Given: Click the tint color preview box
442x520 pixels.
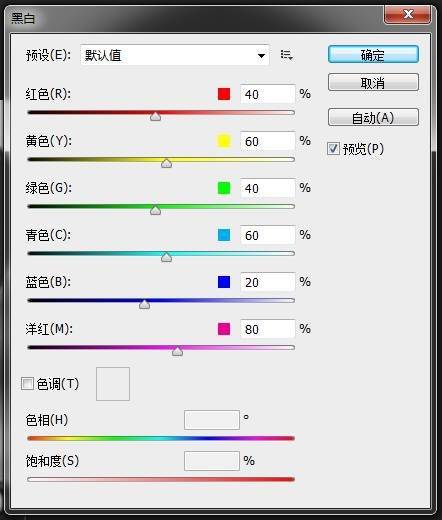Looking at the screenshot, I should 113,384.
